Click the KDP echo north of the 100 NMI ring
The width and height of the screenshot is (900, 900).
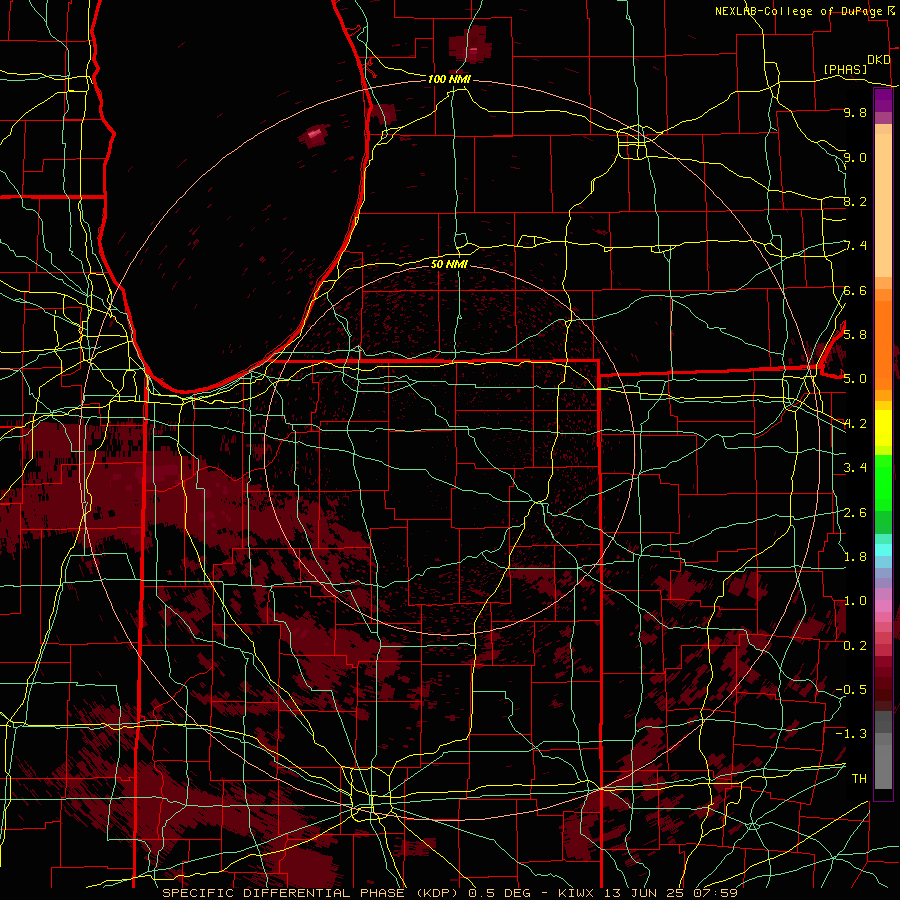tap(470, 46)
